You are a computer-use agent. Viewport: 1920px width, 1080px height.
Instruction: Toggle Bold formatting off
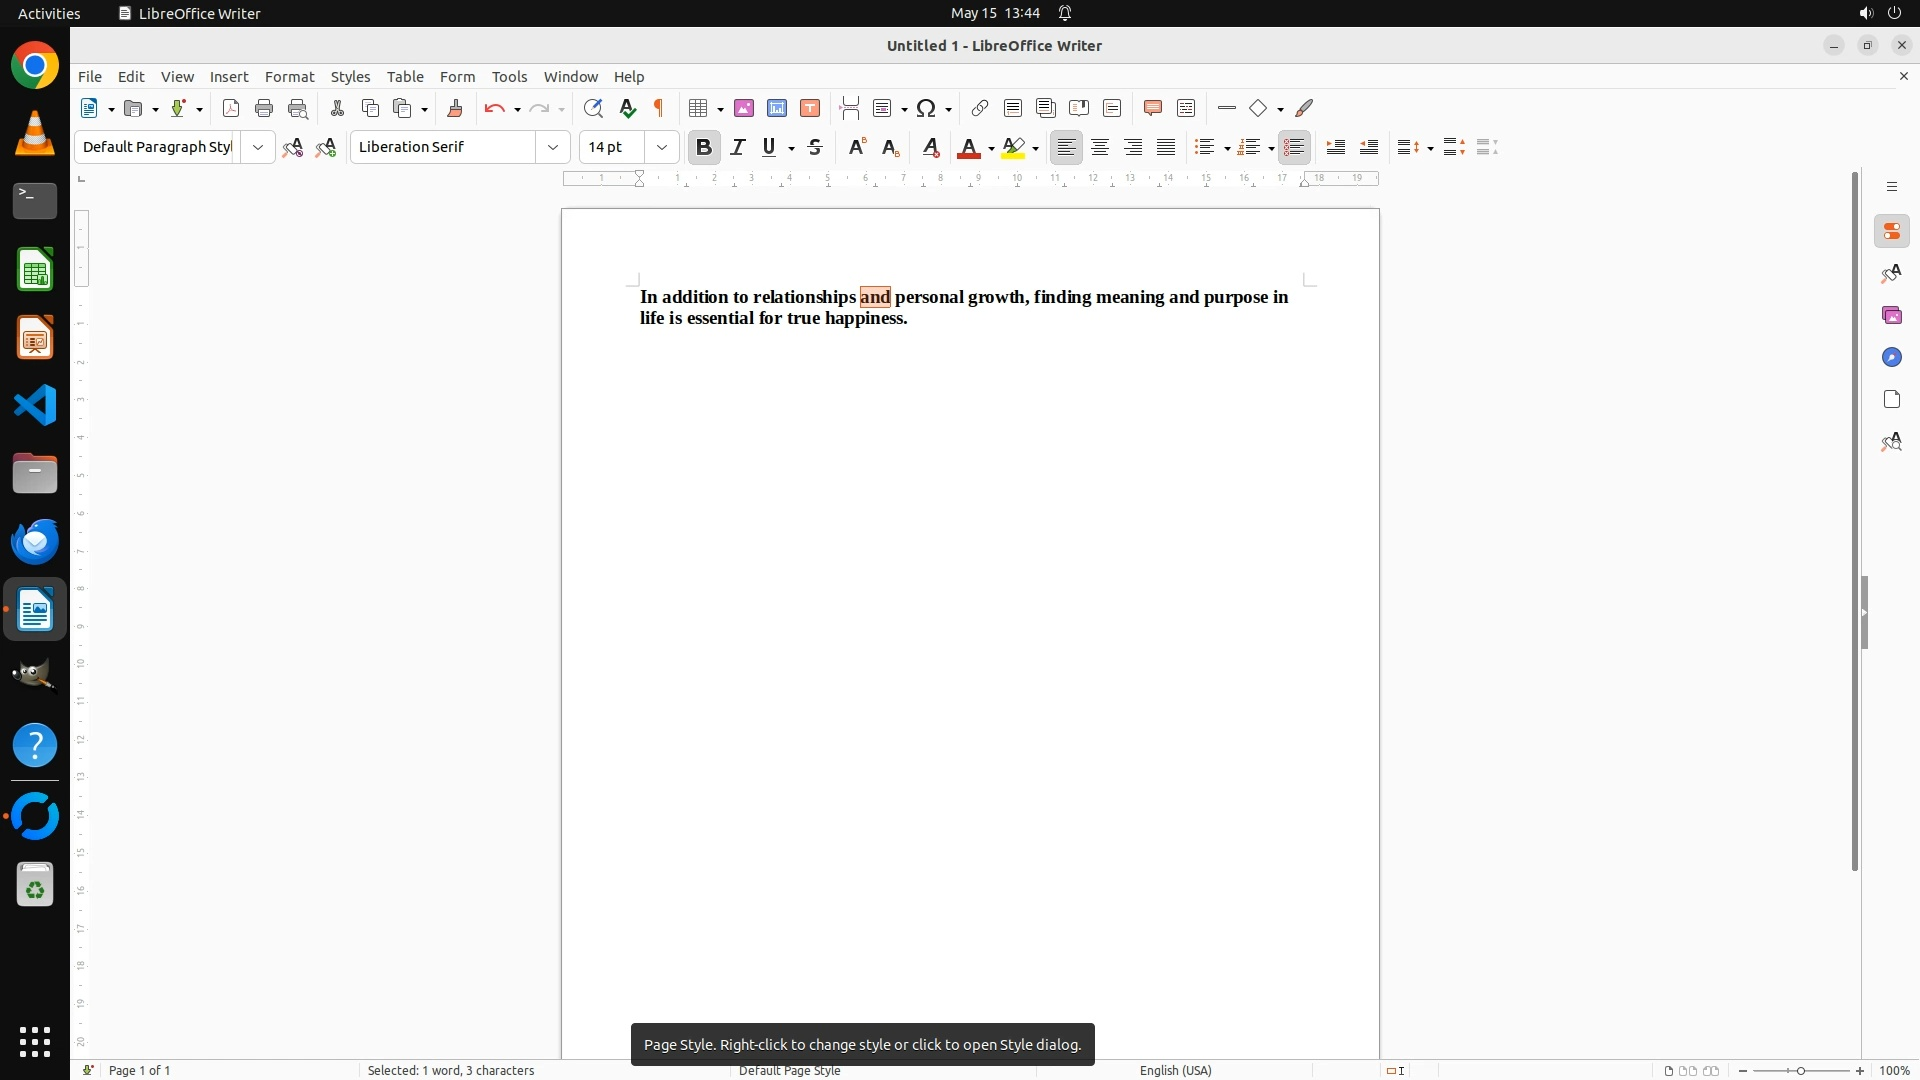704,147
